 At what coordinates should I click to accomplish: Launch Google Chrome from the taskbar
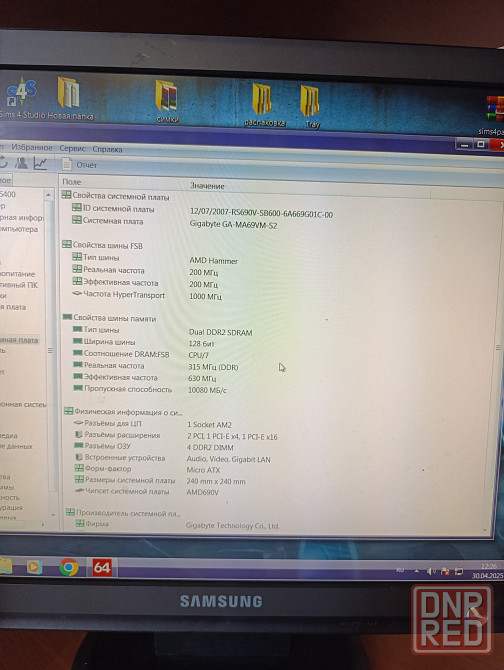[x=69, y=567]
